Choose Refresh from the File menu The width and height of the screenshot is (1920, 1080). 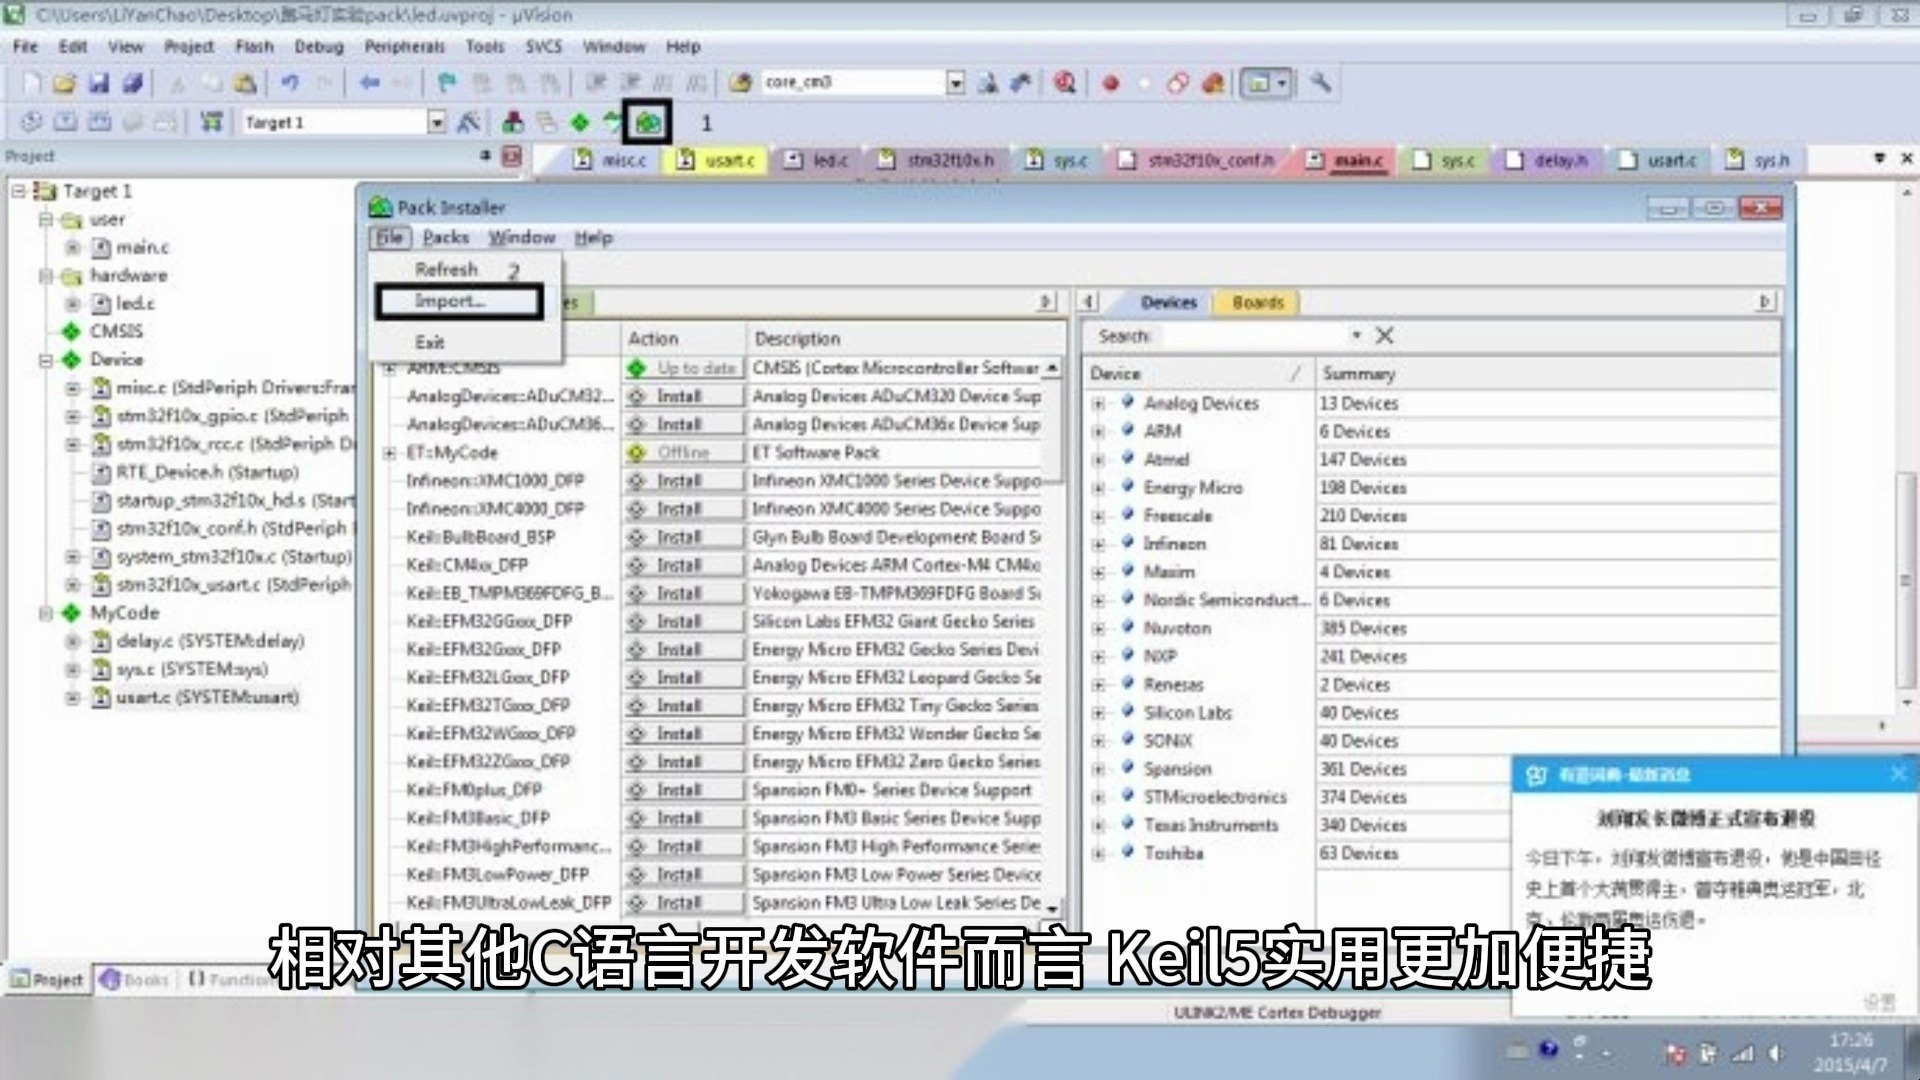[447, 270]
